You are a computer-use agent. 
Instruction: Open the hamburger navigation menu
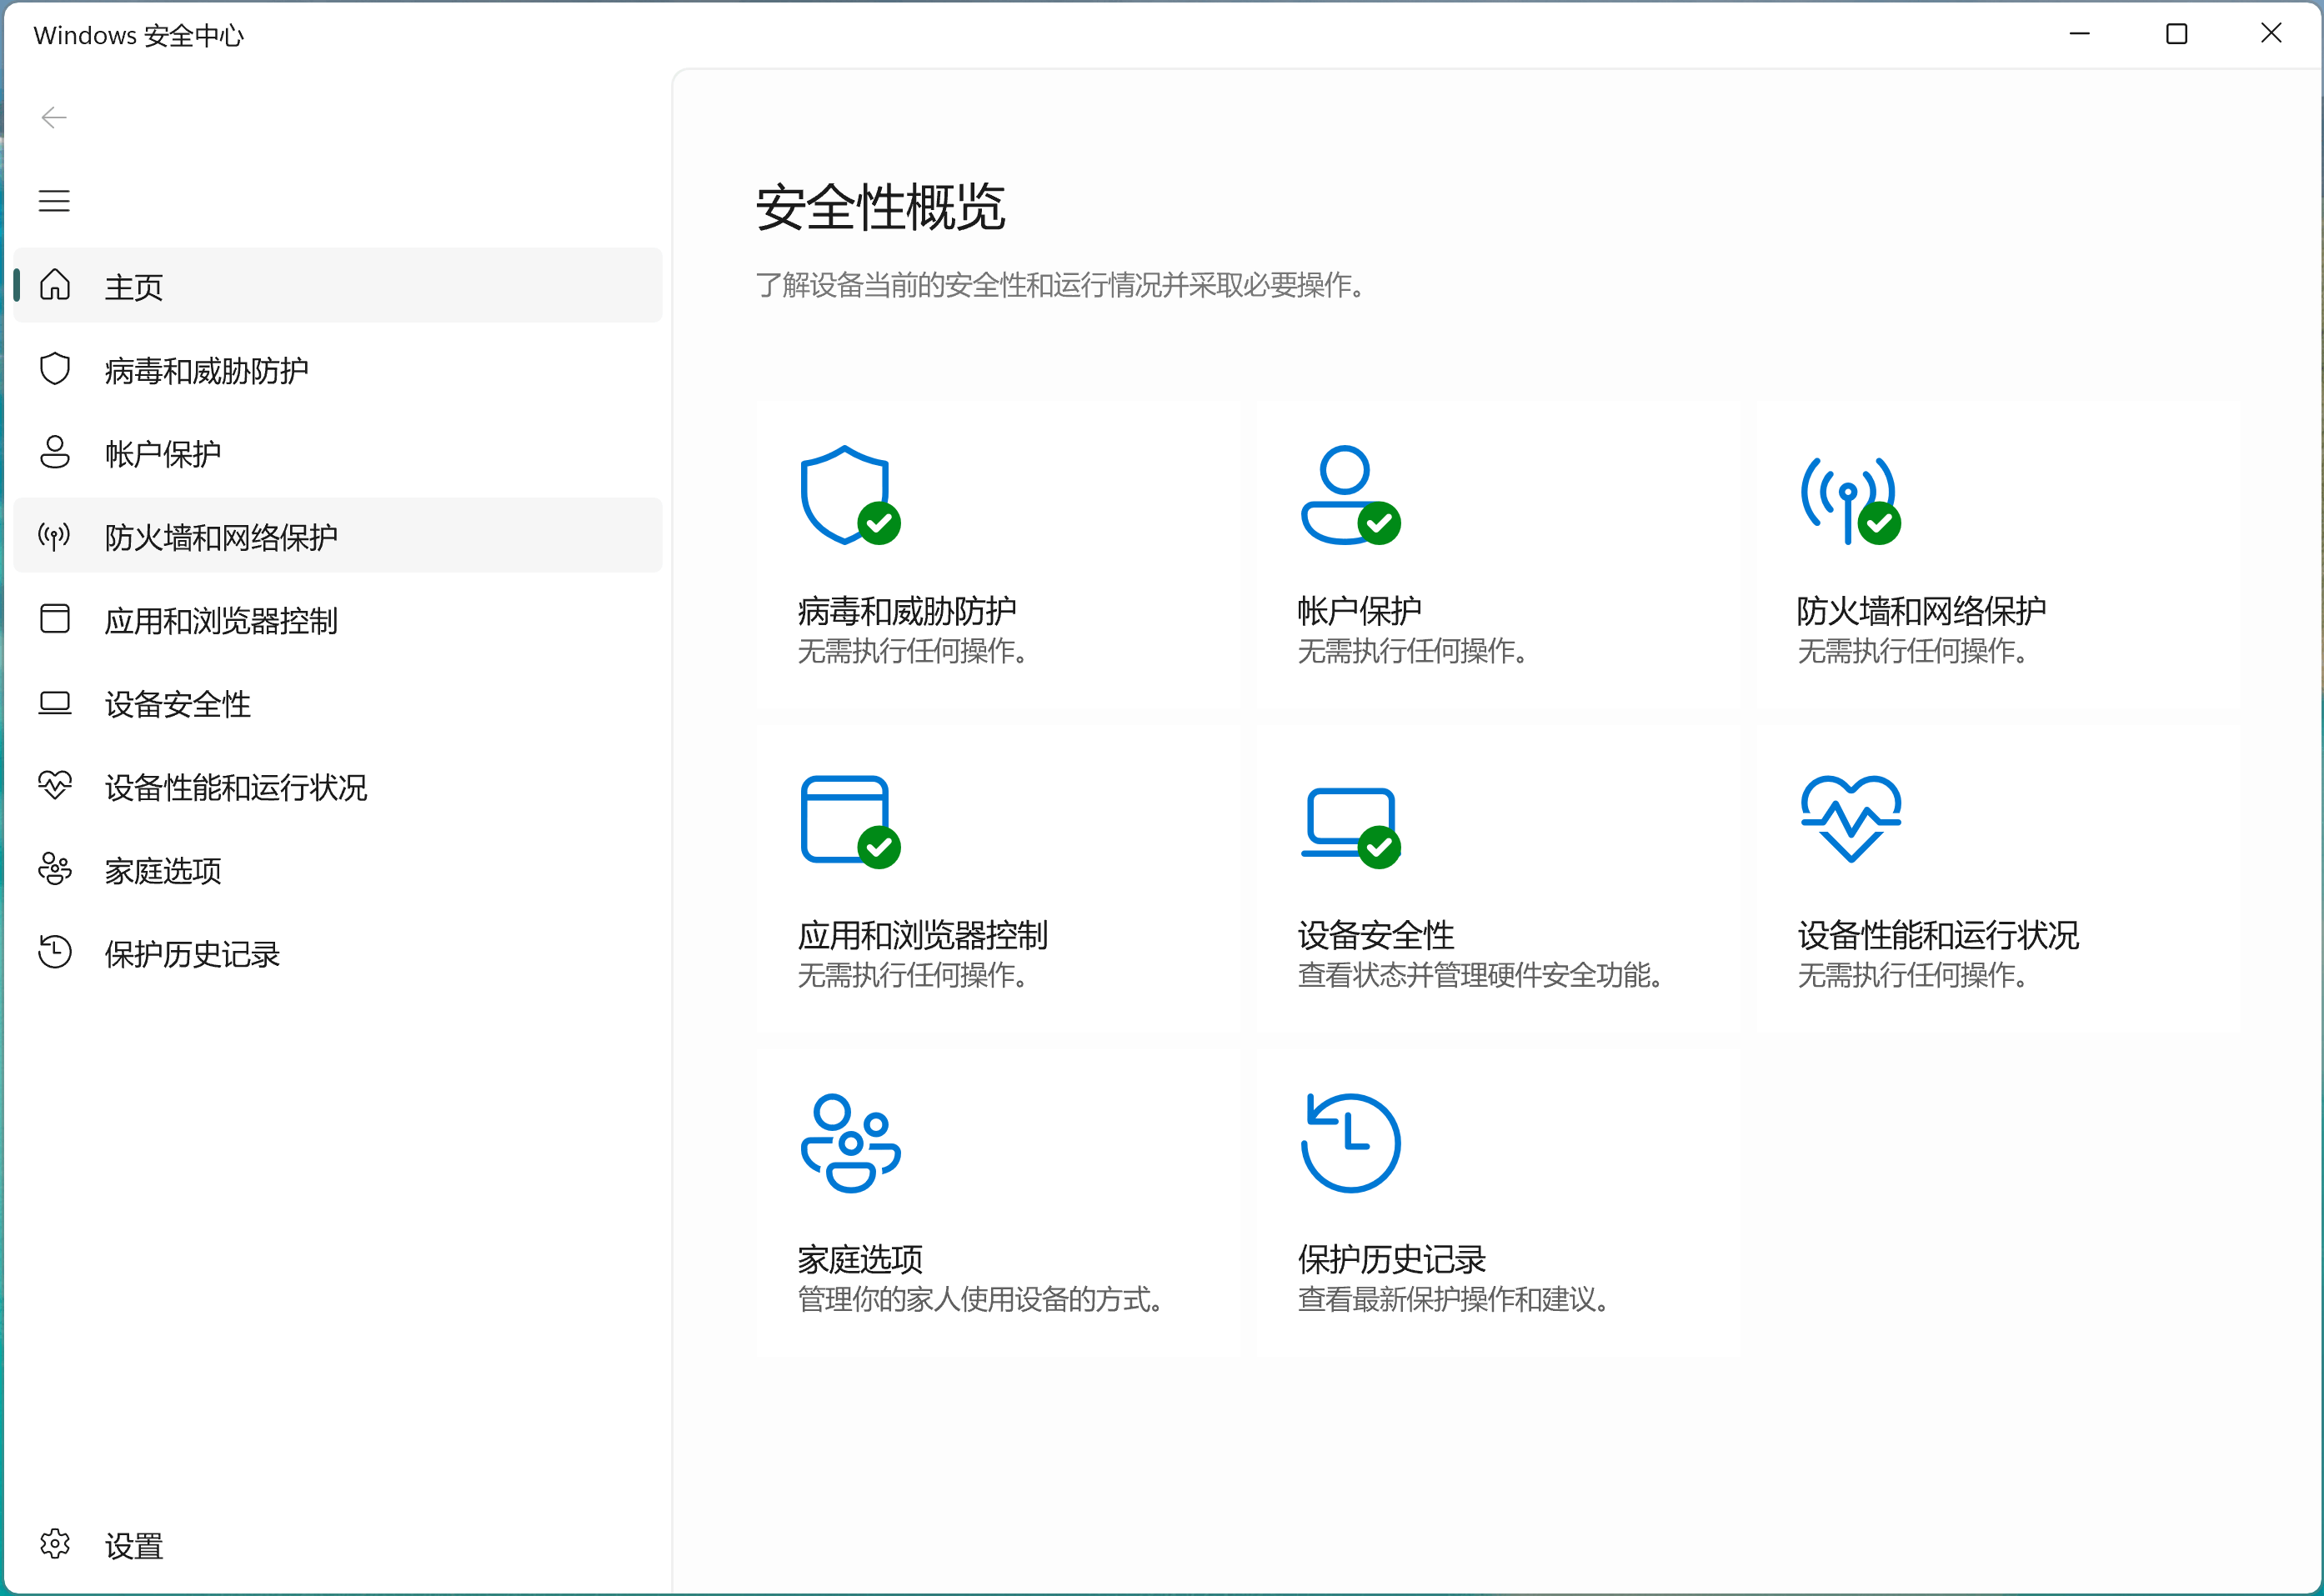click(x=54, y=201)
